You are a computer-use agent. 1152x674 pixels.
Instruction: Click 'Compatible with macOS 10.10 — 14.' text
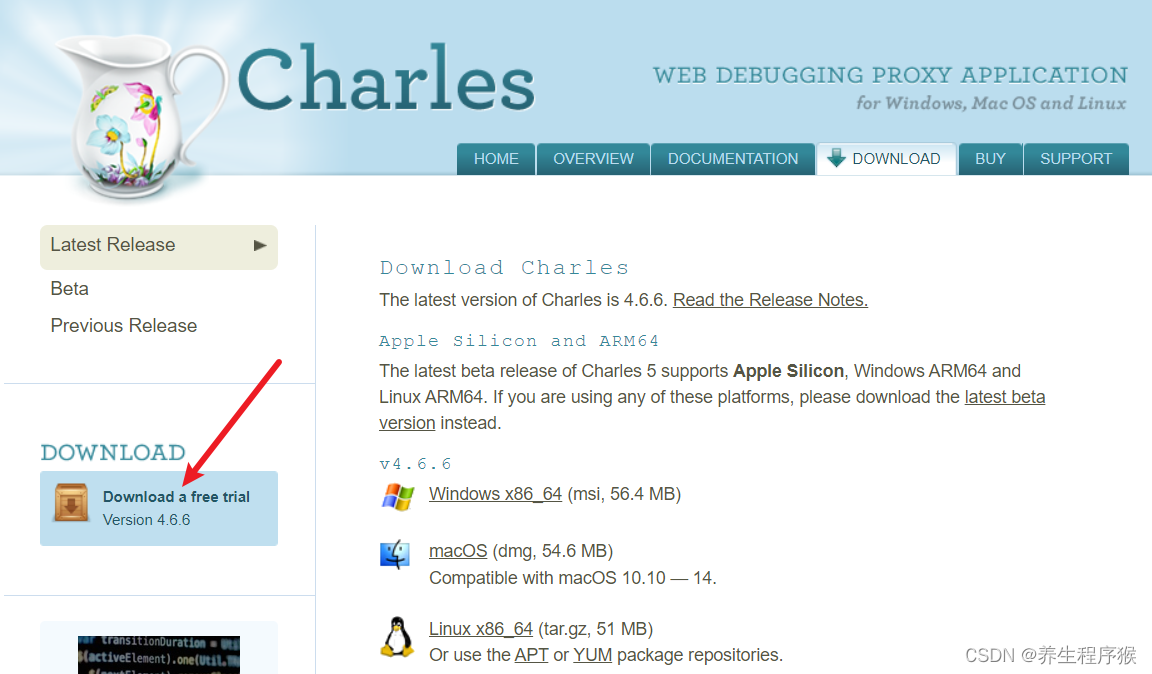pyautogui.click(x=572, y=578)
